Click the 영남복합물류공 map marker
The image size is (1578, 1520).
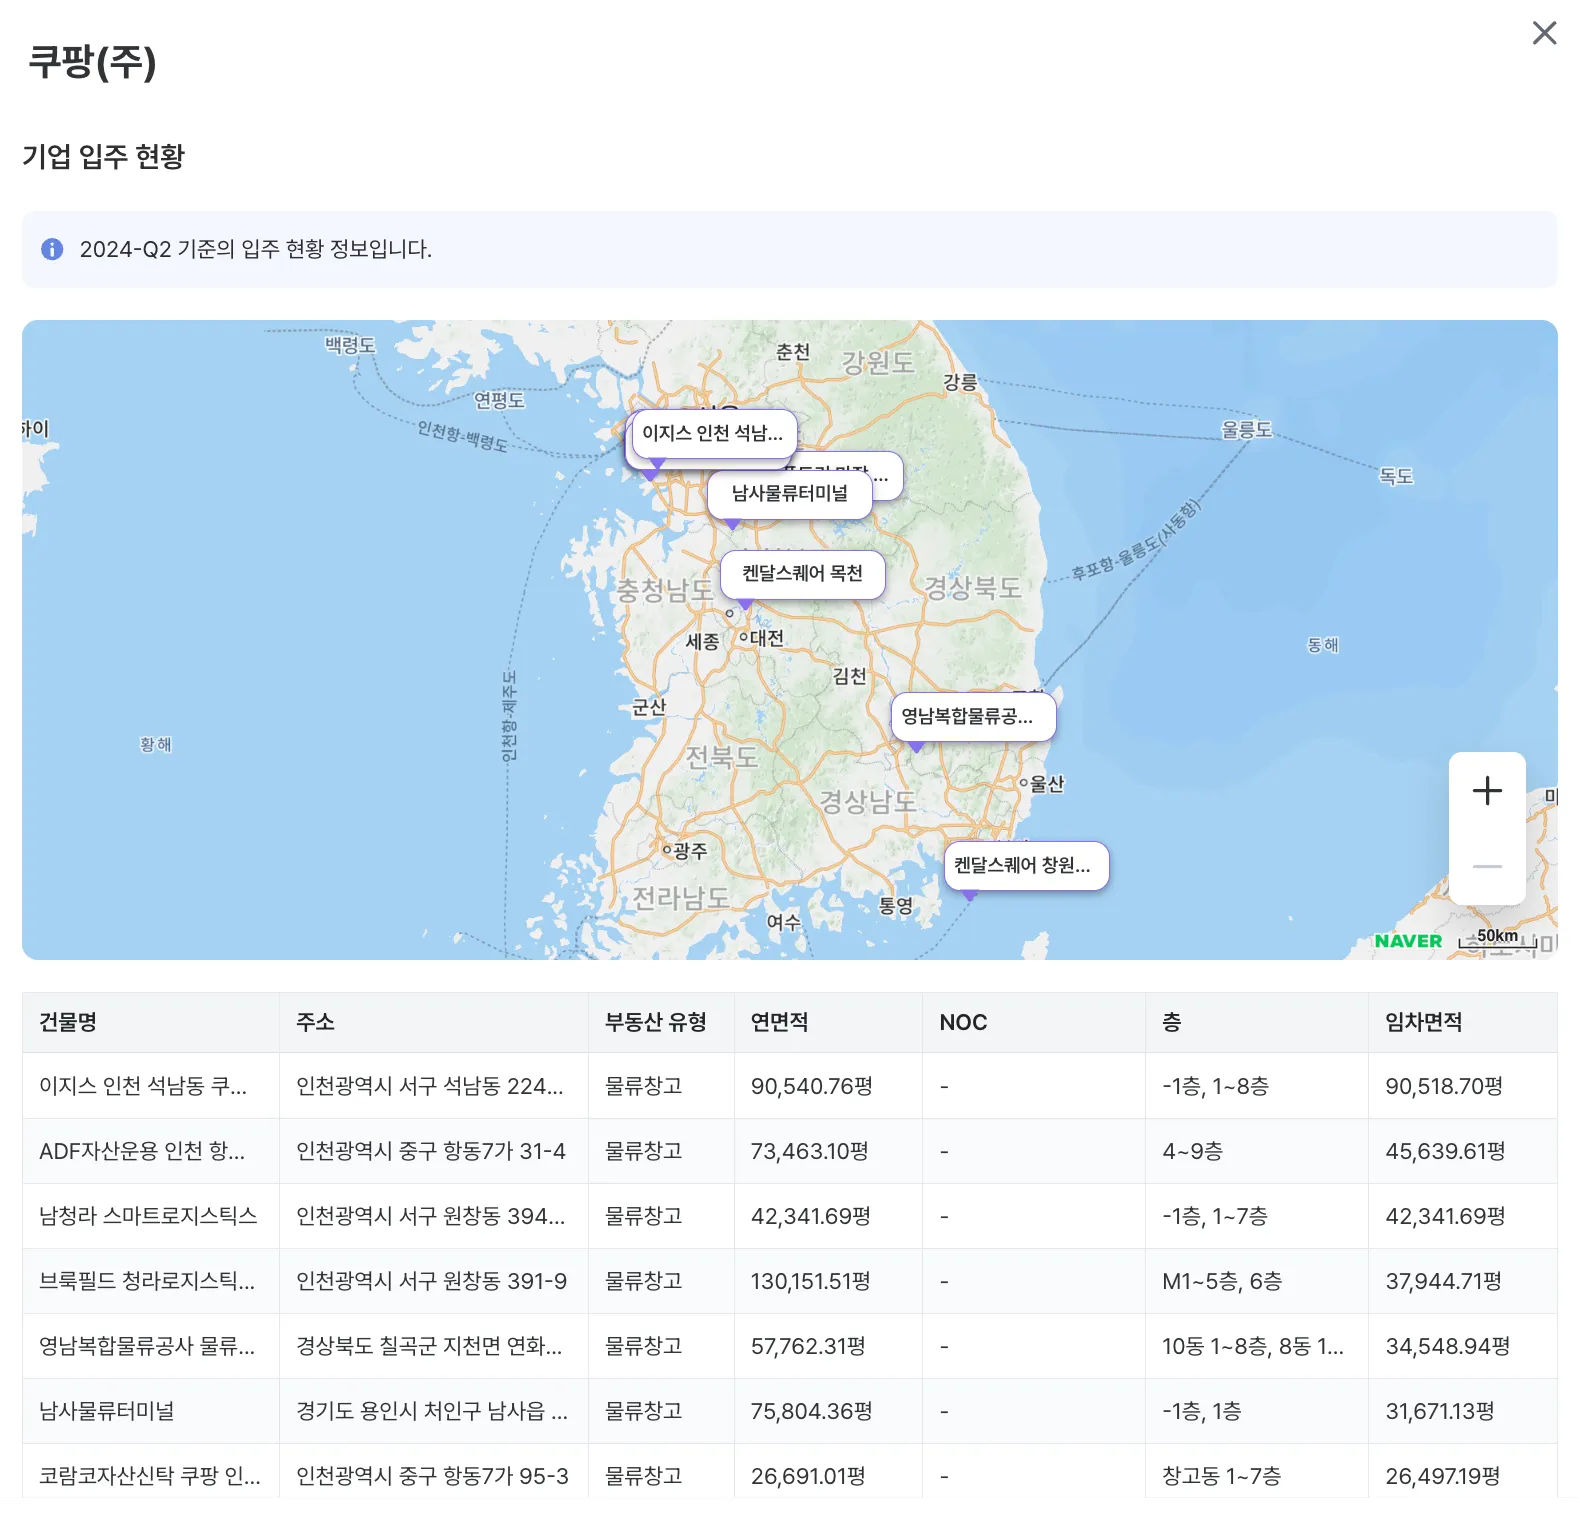[x=972, y=716]
